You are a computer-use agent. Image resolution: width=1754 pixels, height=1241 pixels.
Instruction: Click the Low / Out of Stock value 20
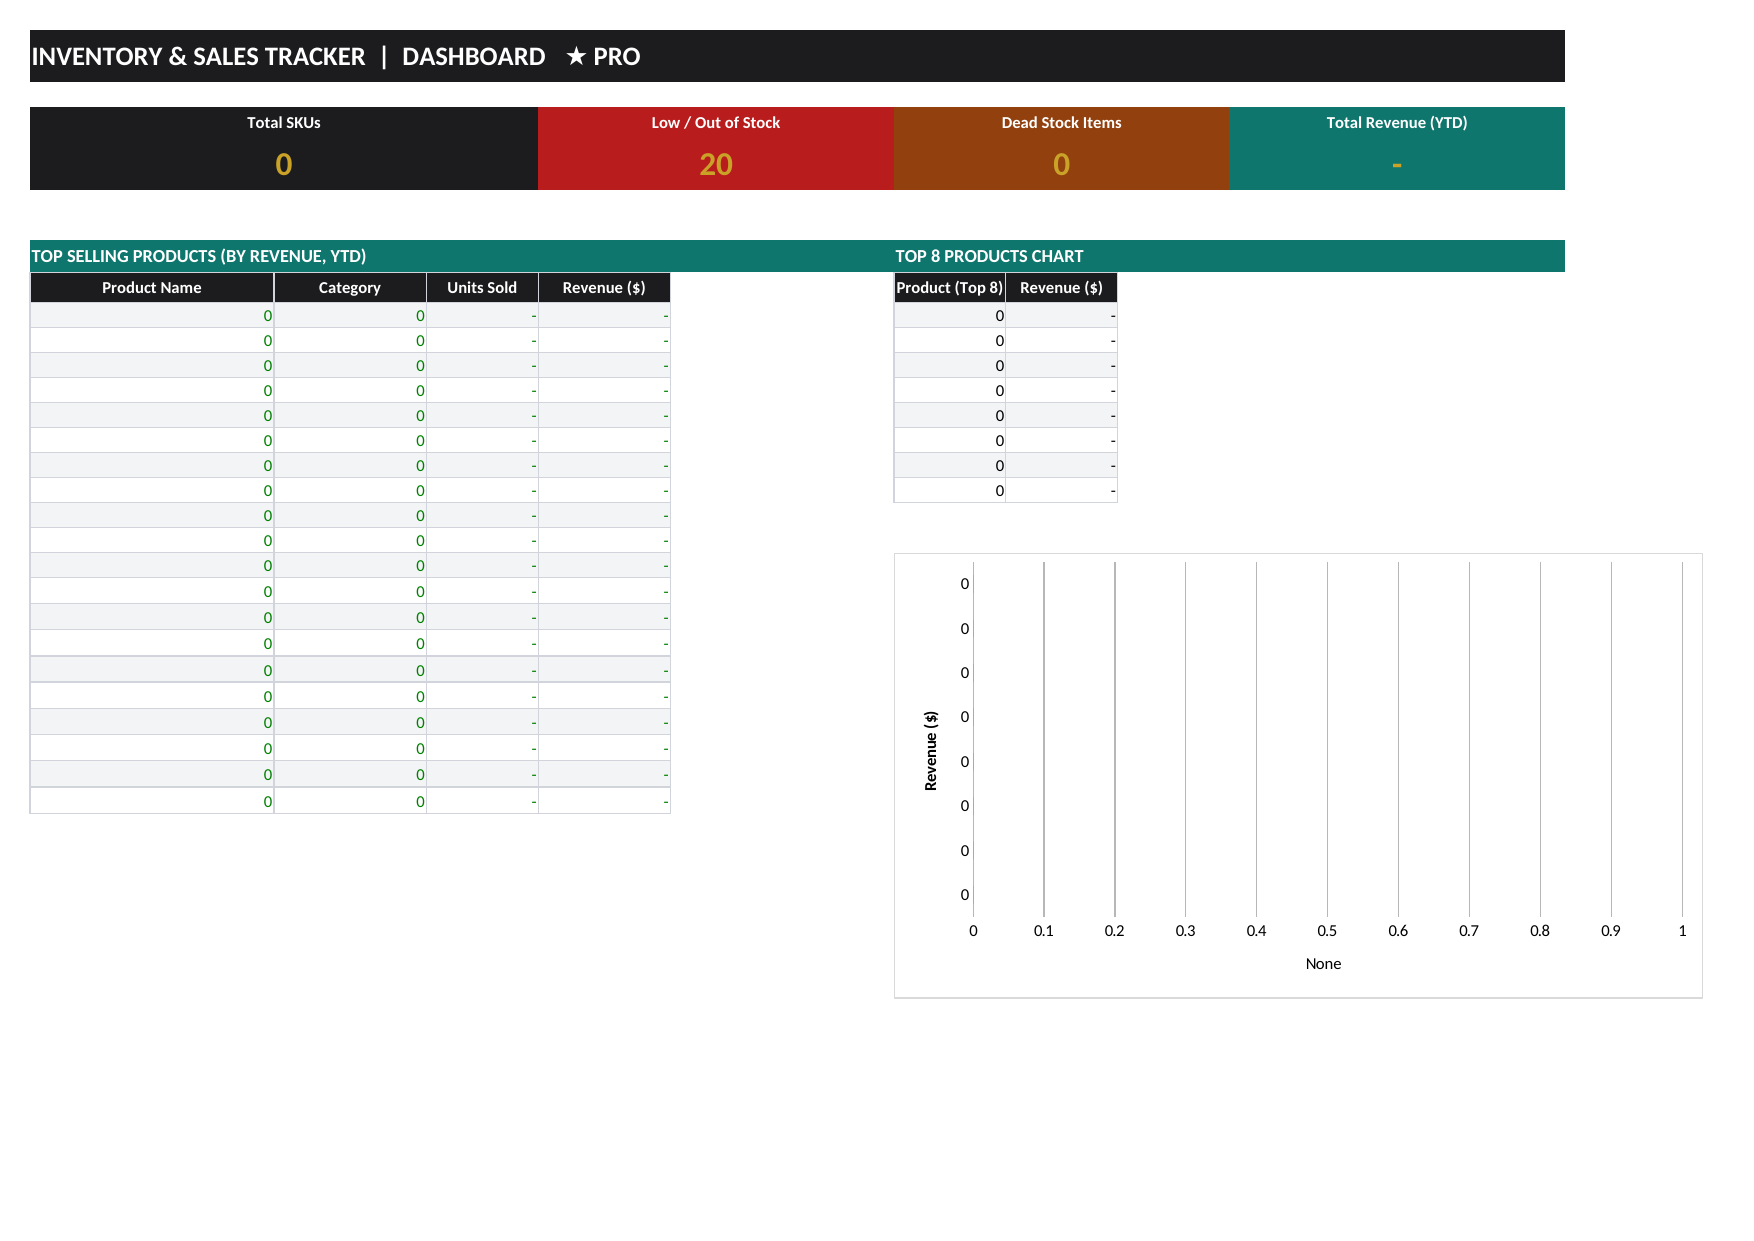(x=716, y=164)
